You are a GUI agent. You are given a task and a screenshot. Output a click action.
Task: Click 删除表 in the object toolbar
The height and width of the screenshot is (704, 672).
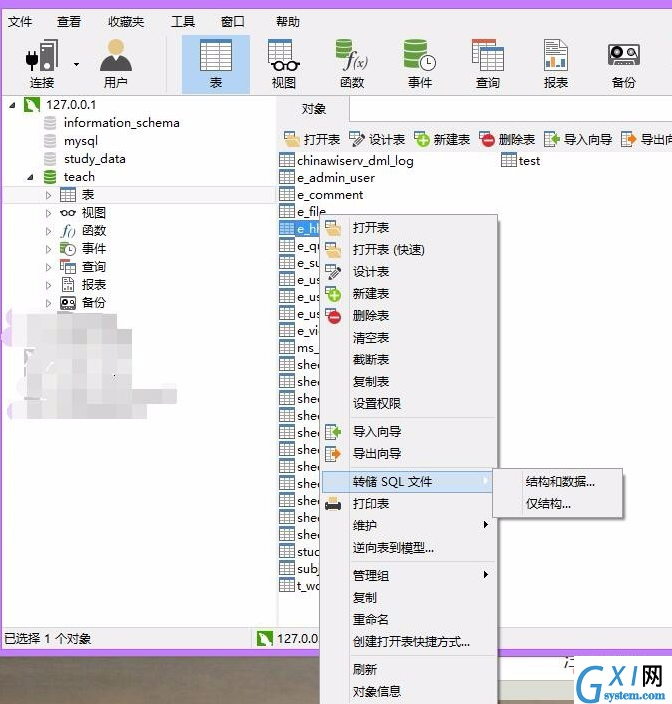click(x=507, y=140)
